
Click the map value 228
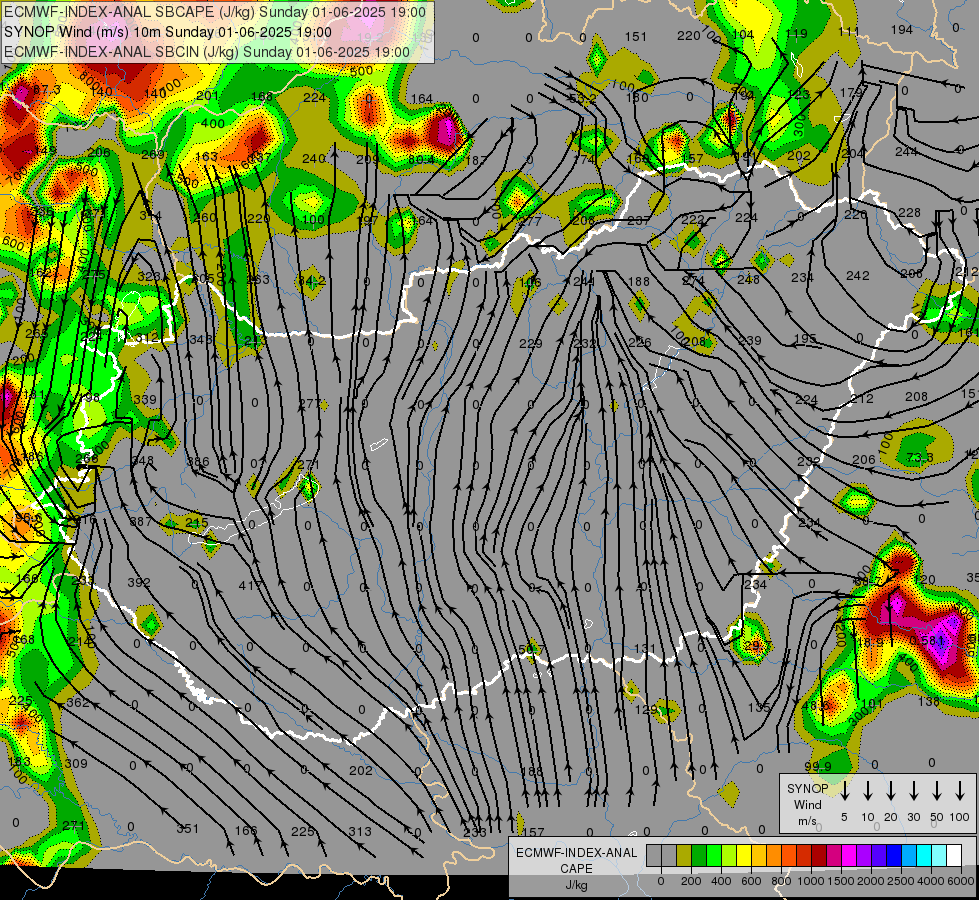[909, 212]
